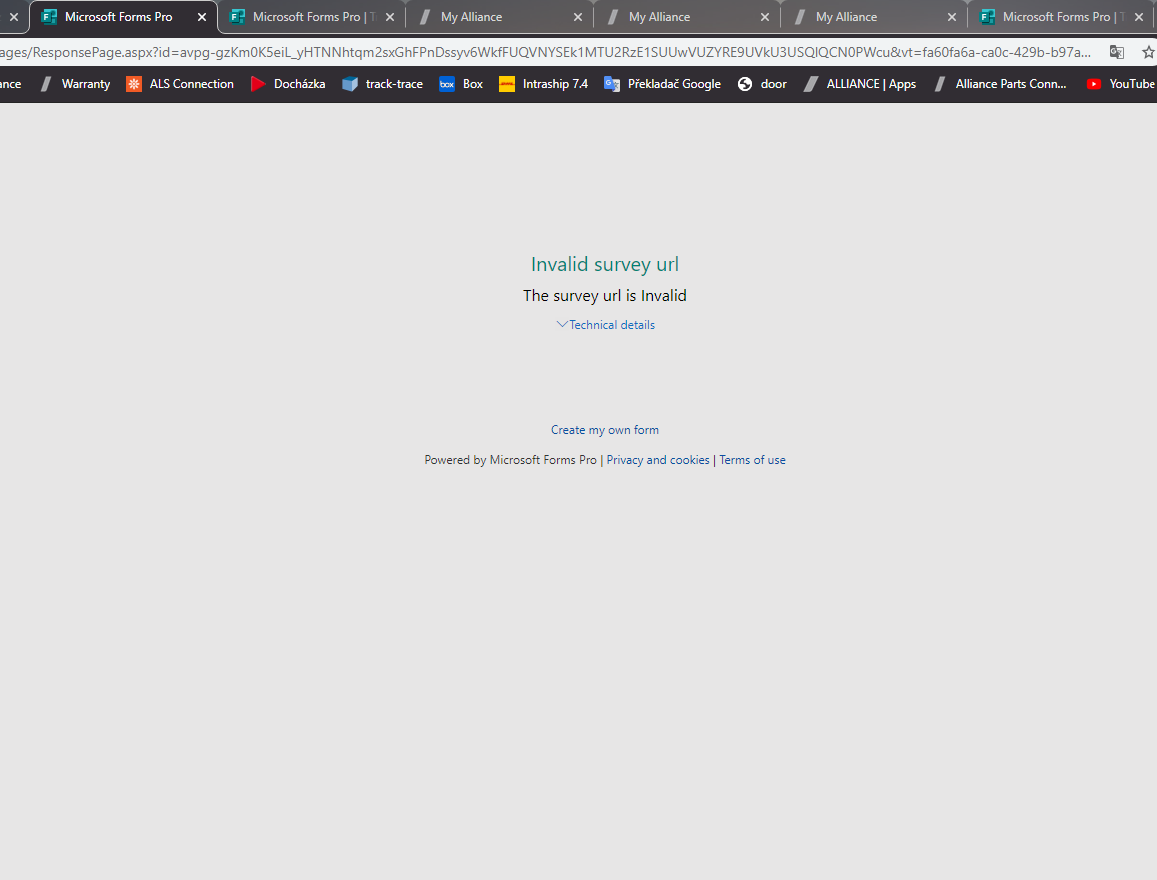Expand the Technical details section
The width and height of the screenshot is (1157, 880).
[605, 325]
